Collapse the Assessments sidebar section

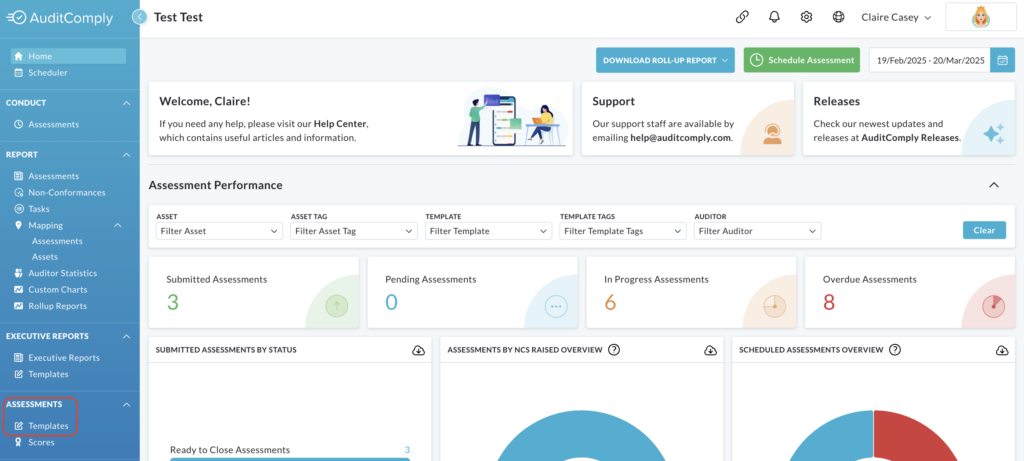click(127, 404)
